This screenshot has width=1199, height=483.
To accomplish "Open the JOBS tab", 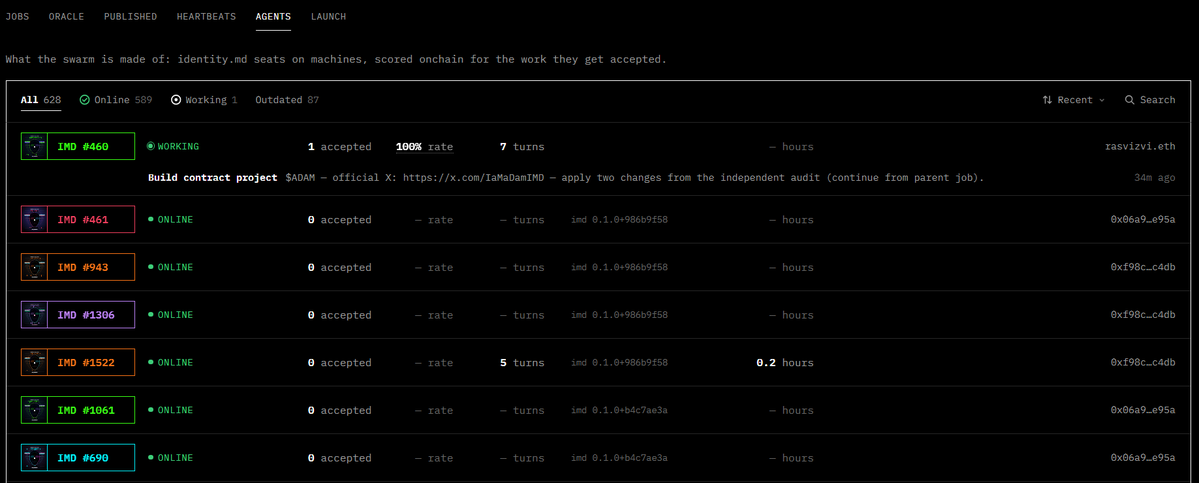I will click(17, 16).
